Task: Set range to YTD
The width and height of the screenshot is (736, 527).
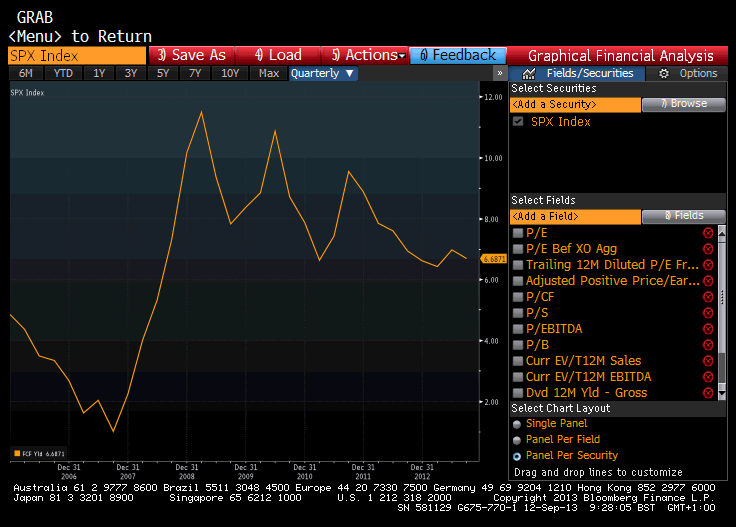Action: 63,73
